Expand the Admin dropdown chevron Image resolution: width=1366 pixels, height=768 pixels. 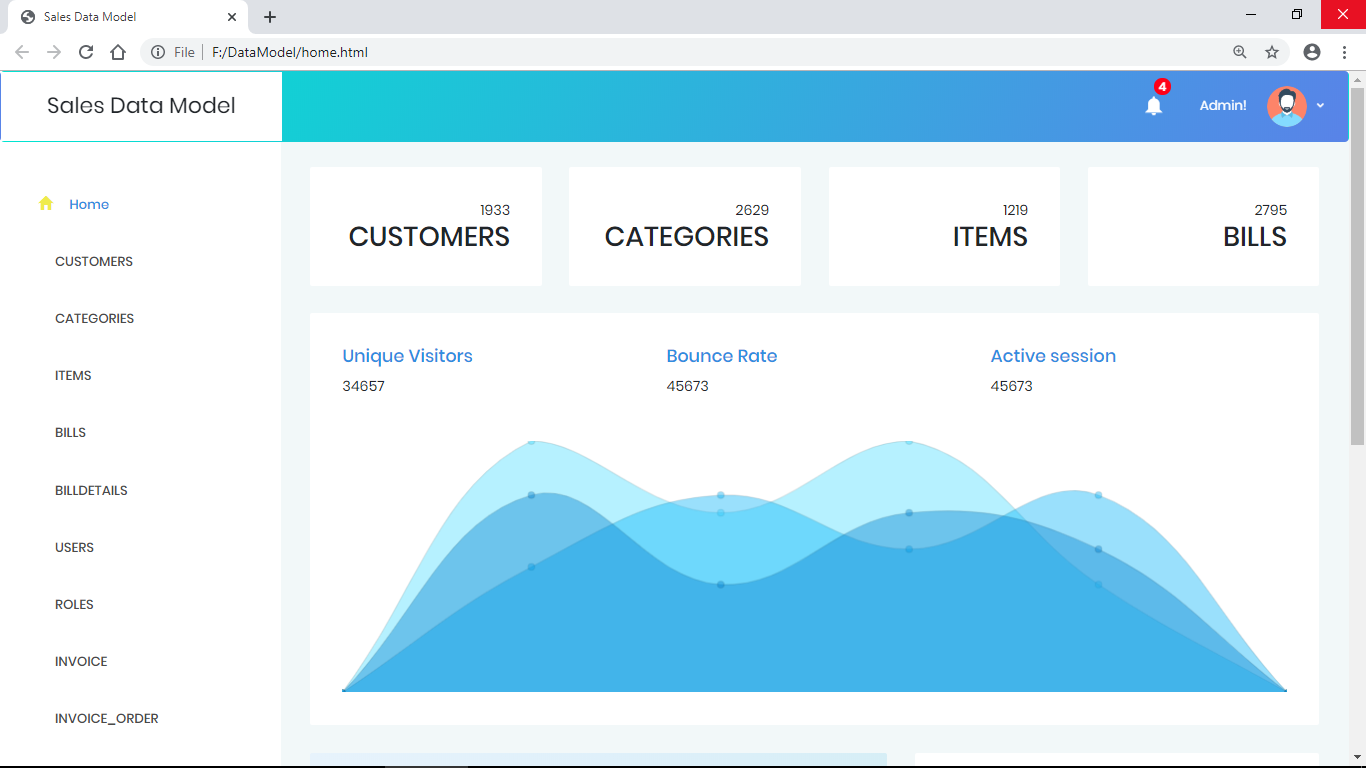click(x=1320, y=106)
